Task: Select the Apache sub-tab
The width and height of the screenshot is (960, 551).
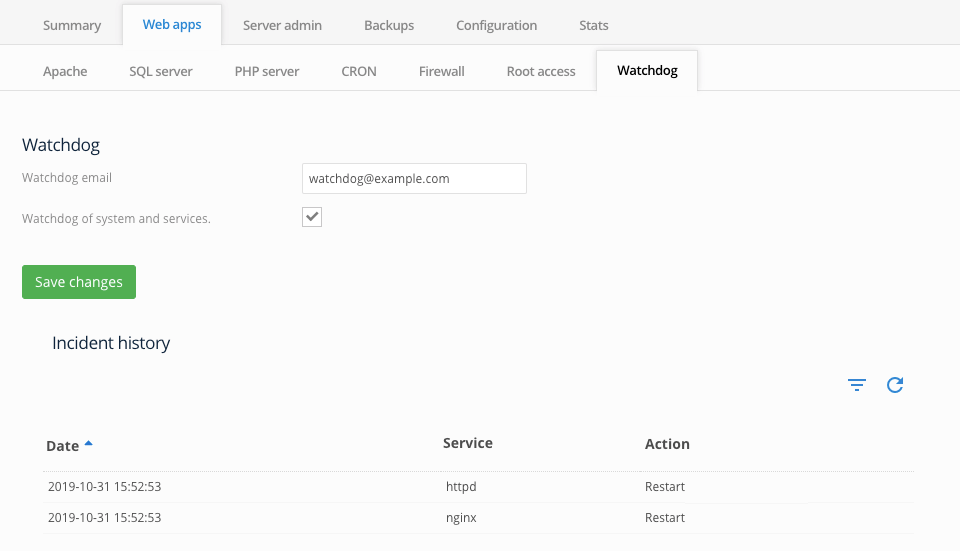Action: click(65, 71)
